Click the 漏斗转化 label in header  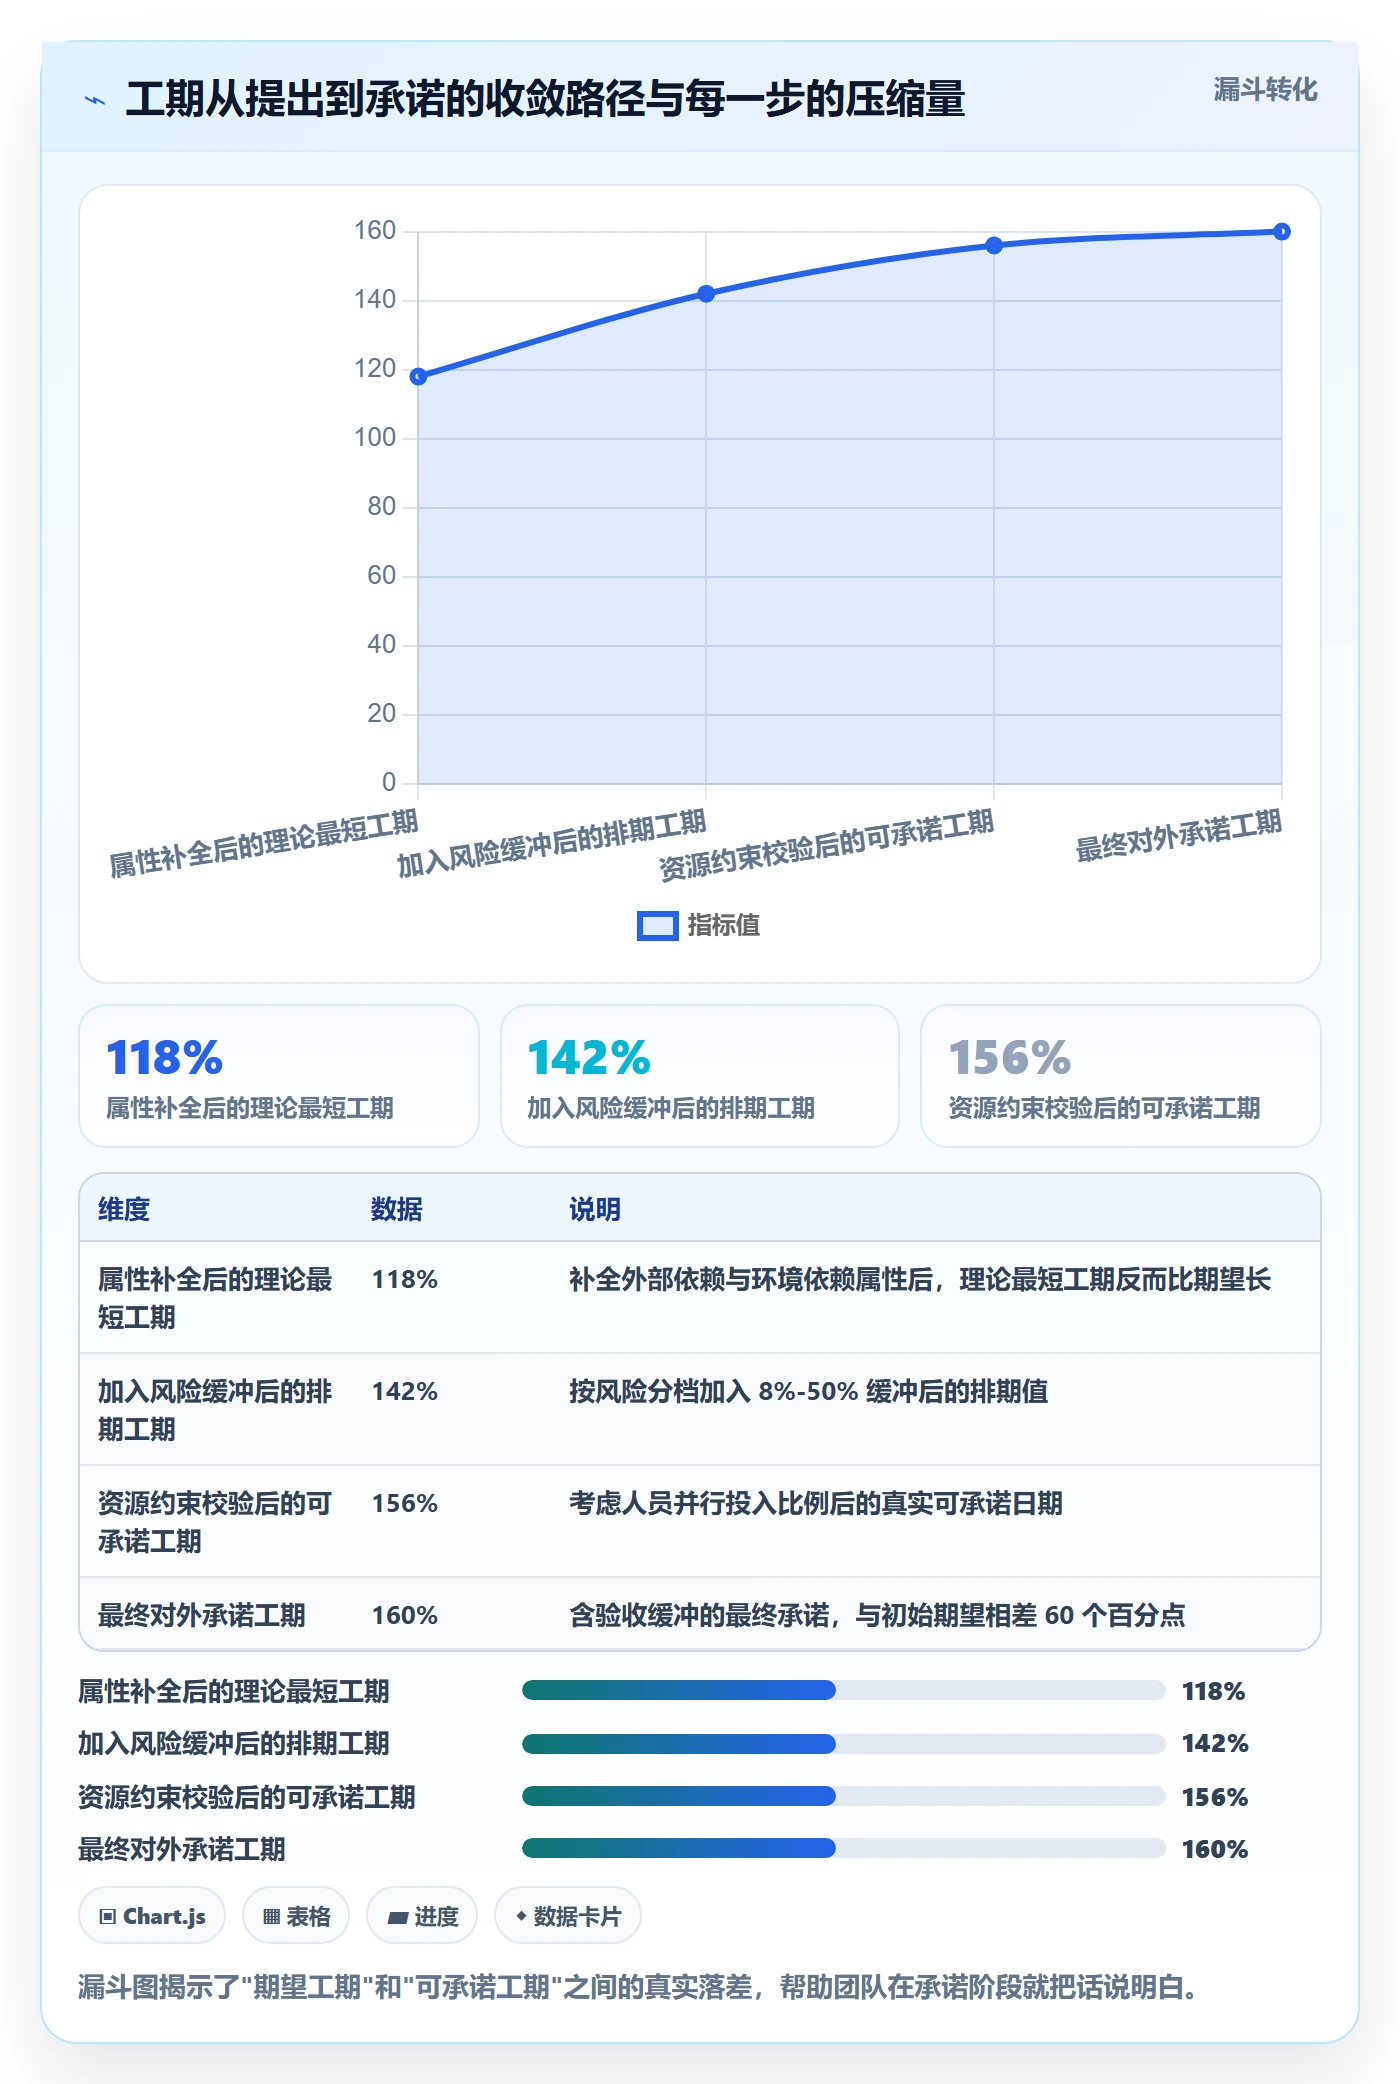(x=1265, y=90)
